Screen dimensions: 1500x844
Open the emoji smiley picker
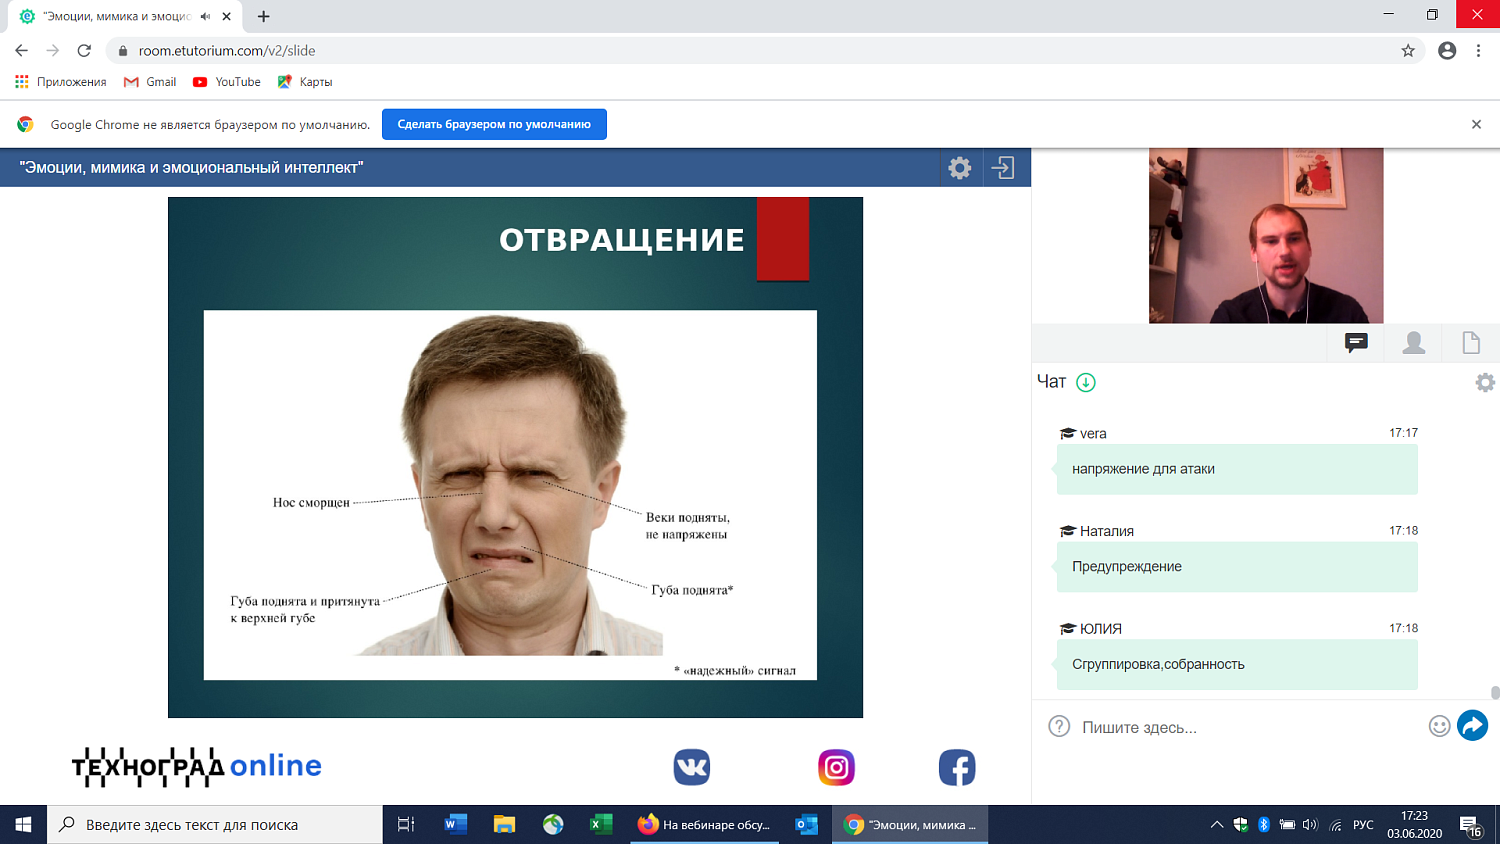click(x=1439, y=727)
